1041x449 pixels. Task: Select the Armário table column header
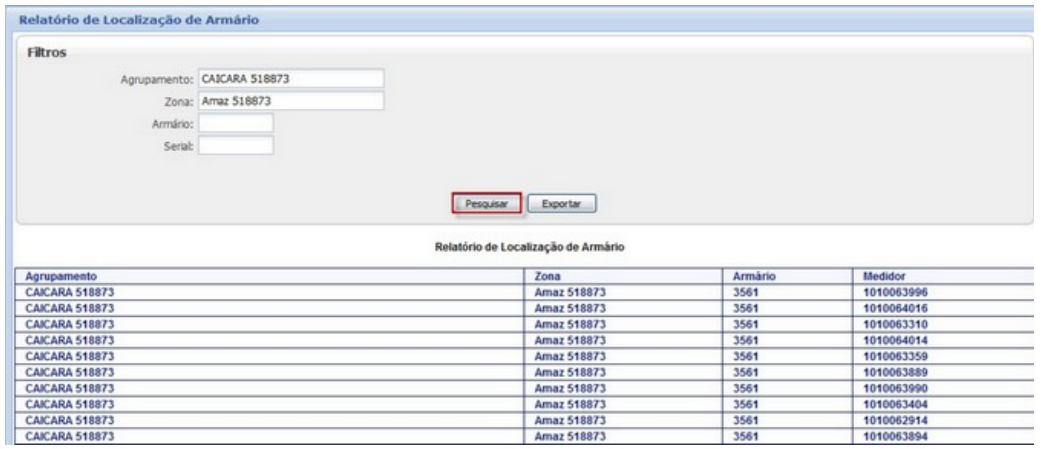click(756, 274)
